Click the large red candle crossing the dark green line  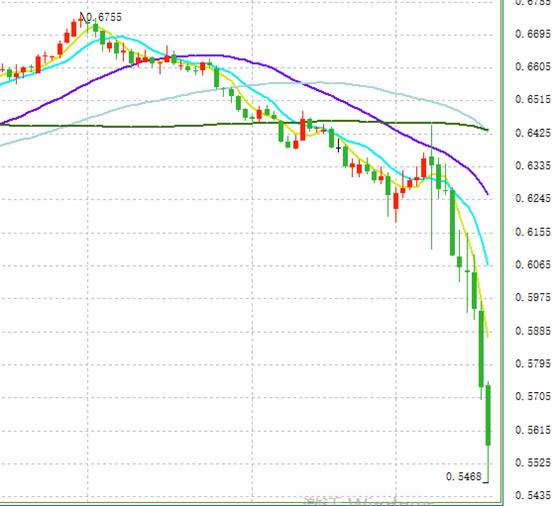pyautogui.click(x=302, y=130)
